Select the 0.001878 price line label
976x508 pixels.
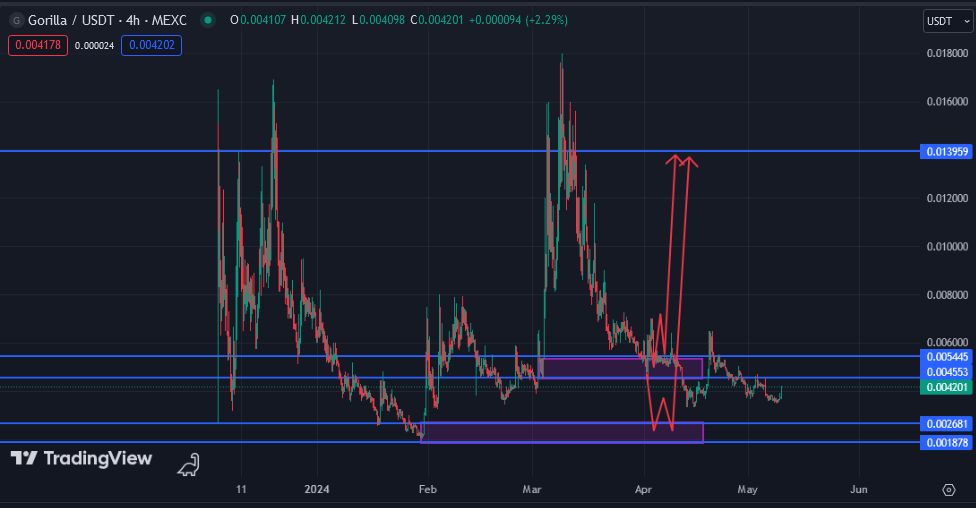947,443
